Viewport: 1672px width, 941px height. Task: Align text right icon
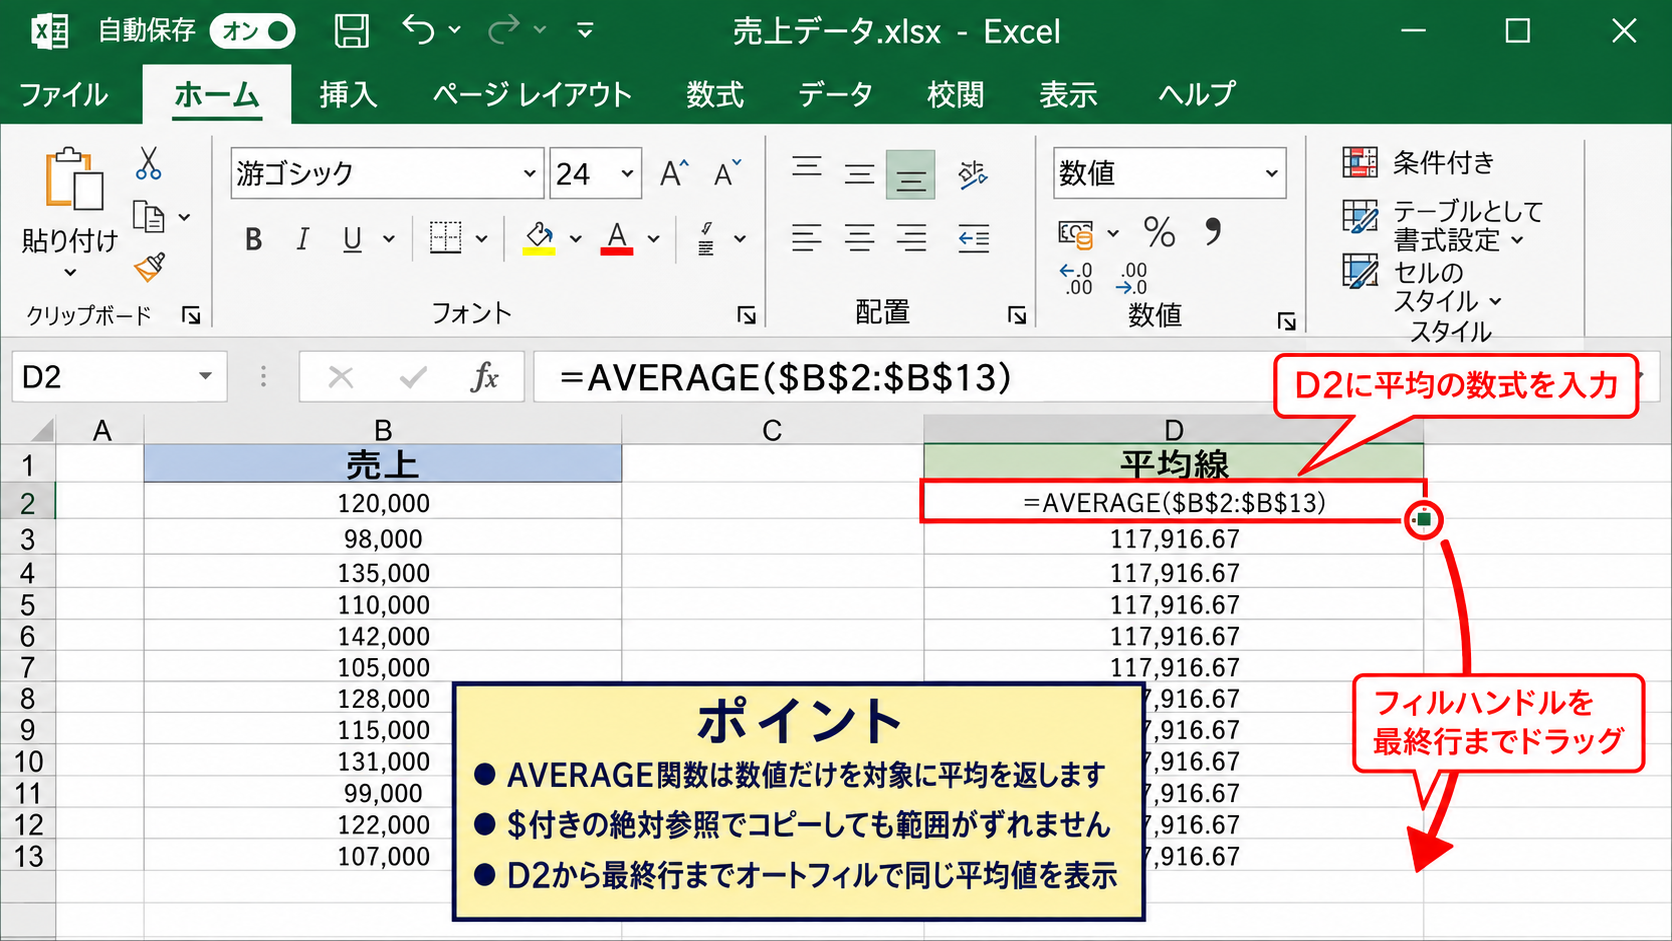tap(911, 238)
